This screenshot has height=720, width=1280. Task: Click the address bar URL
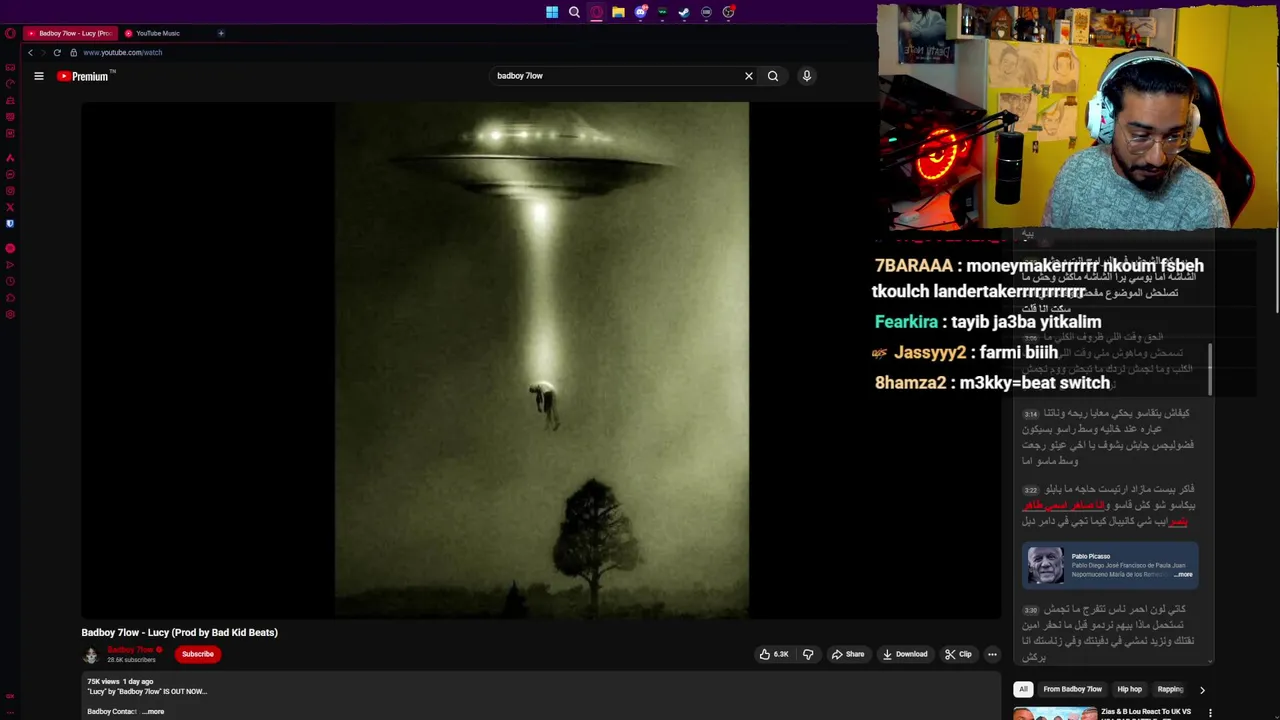[x=122, y=52]
